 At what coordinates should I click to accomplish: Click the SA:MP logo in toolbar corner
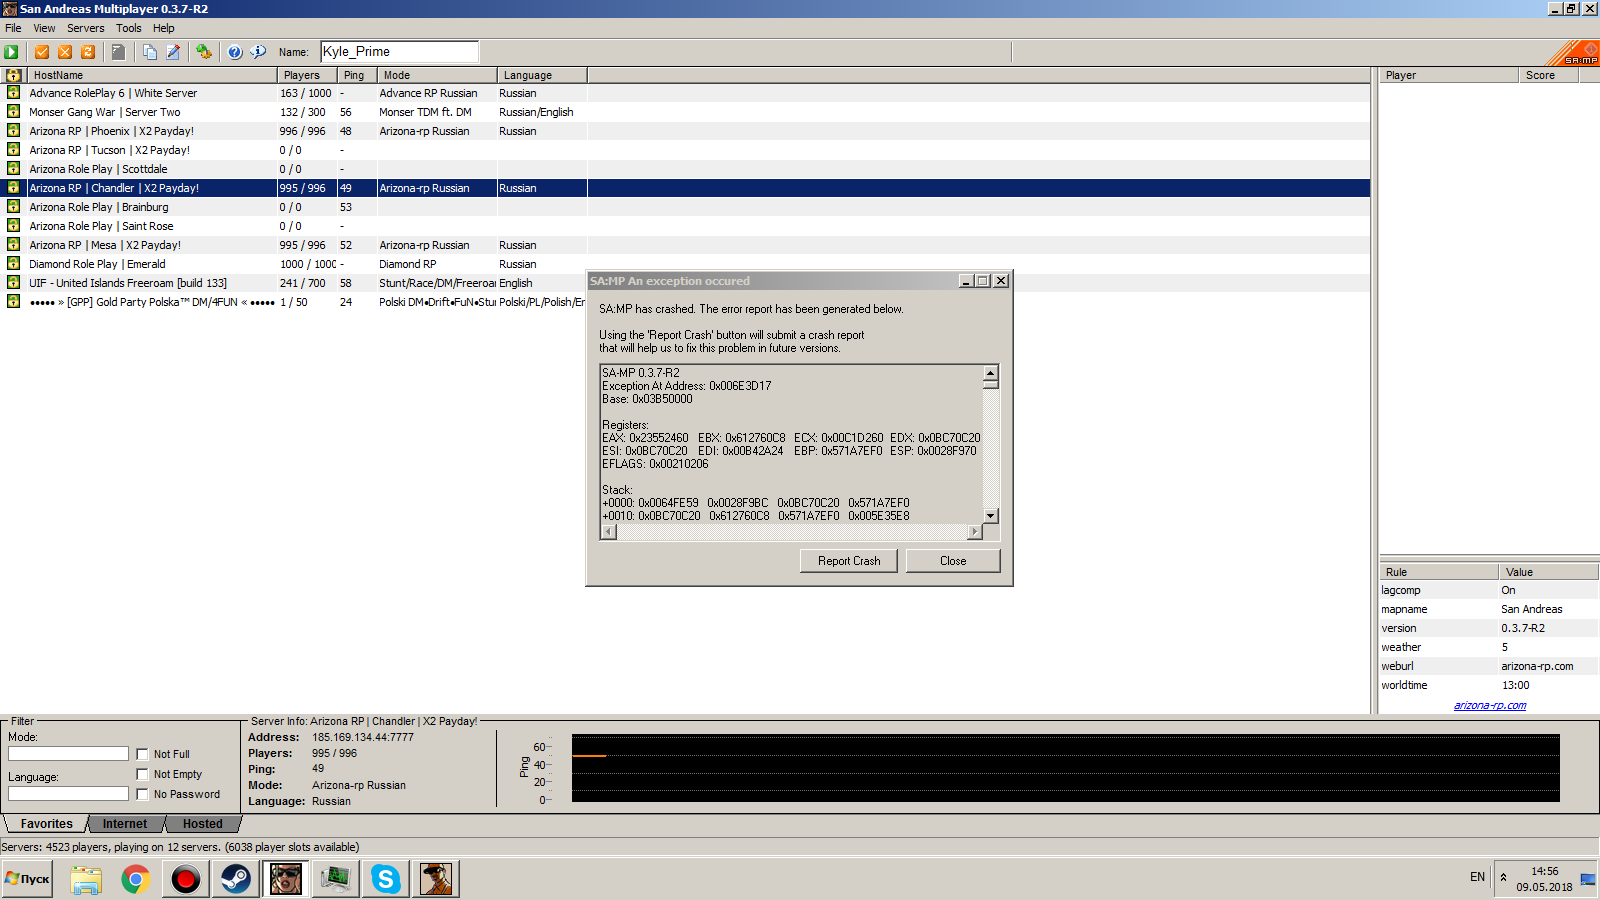pyautogui.click(x=1575, y=53)
